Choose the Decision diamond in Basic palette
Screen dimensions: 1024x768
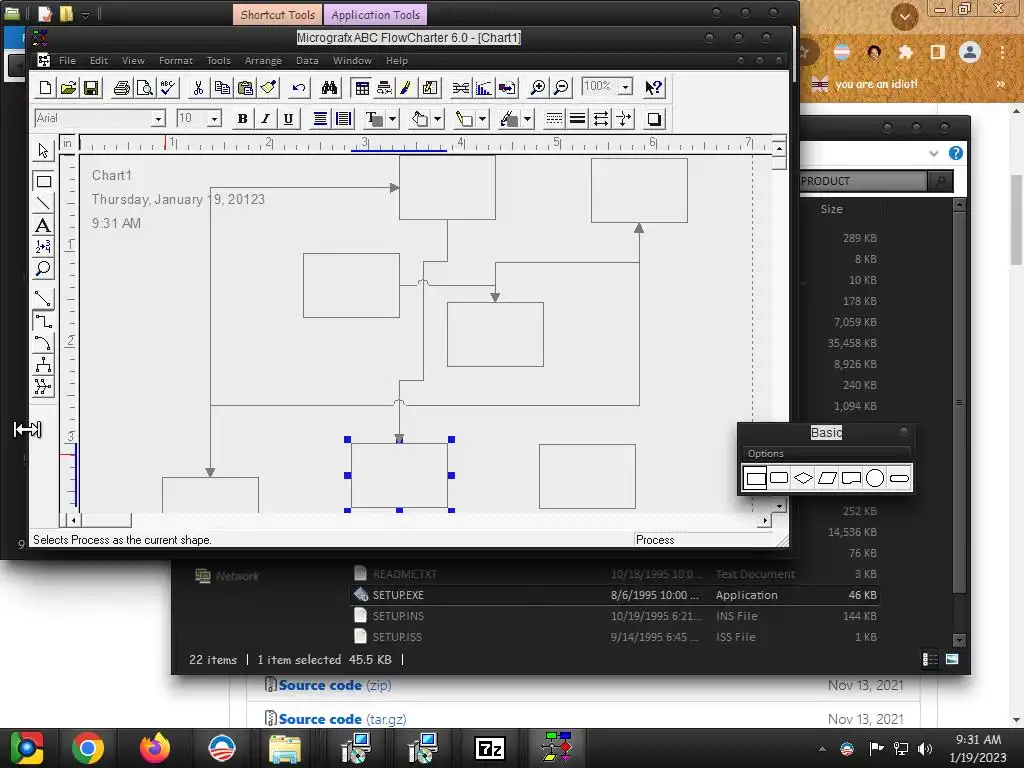coord(803,478)
